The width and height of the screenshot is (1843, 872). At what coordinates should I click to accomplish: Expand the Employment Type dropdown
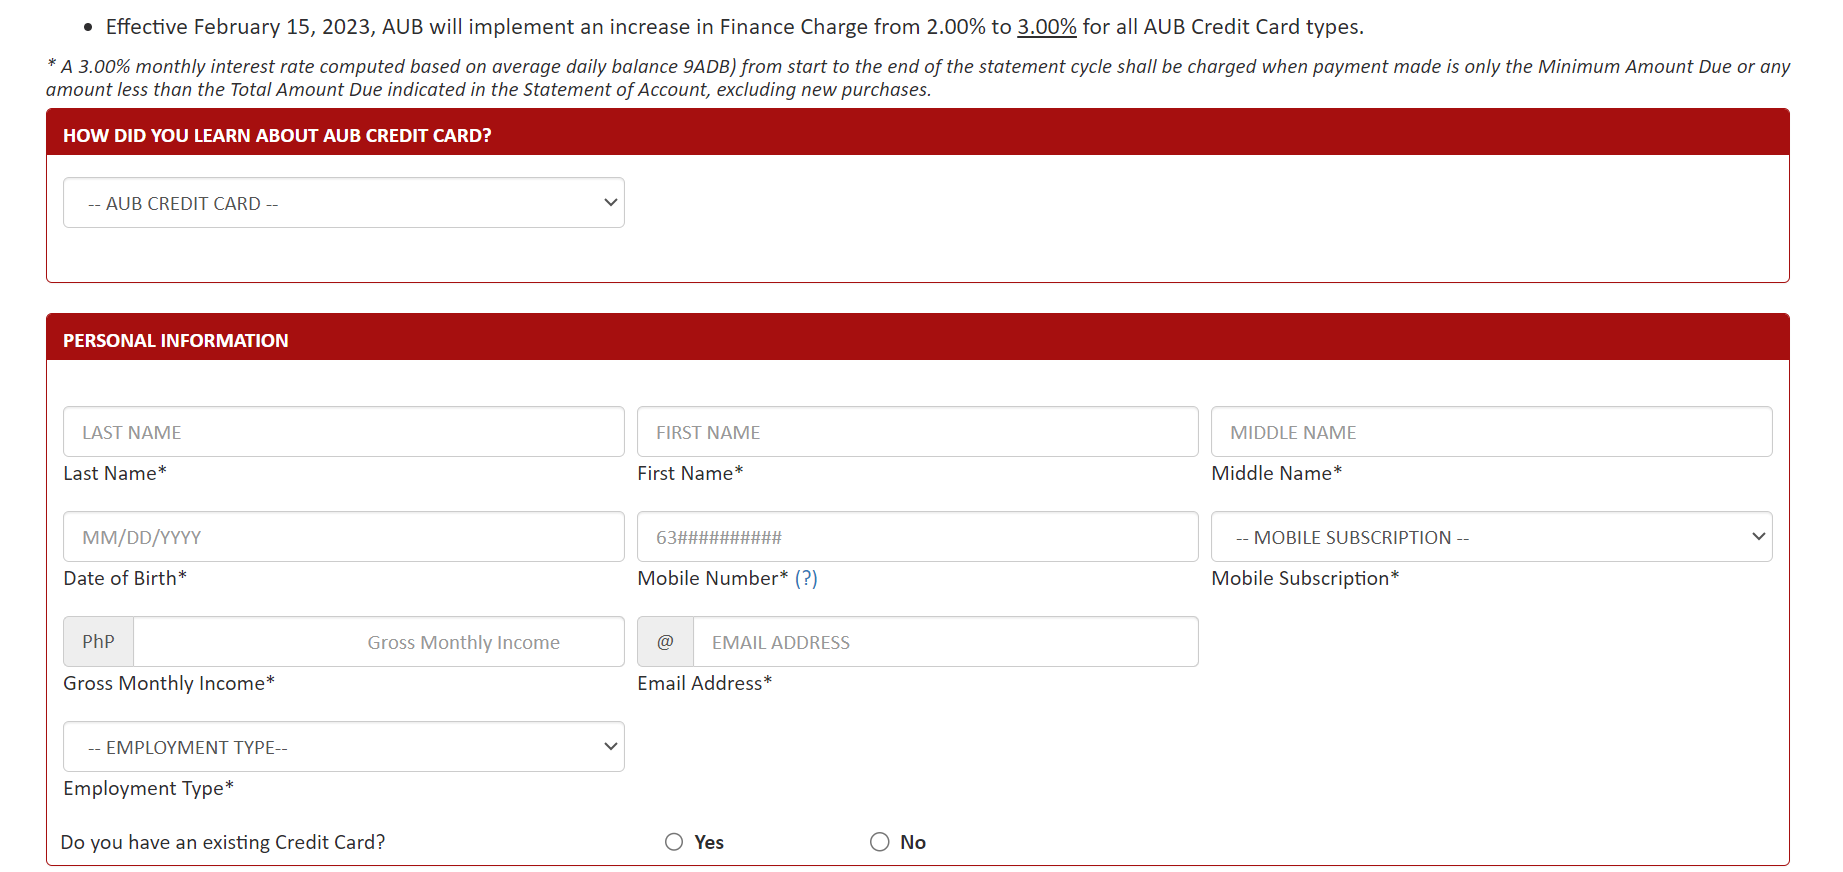[x=344, y=747]
